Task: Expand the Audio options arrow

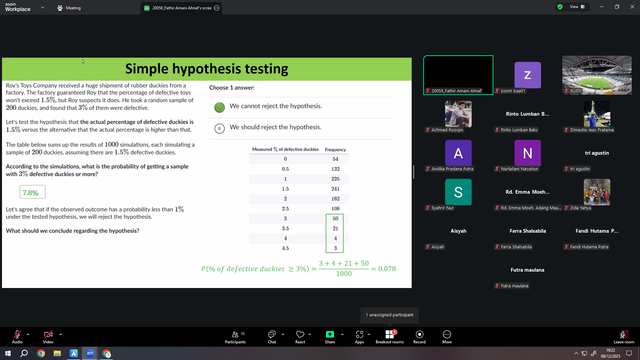Action: [28, 334]
